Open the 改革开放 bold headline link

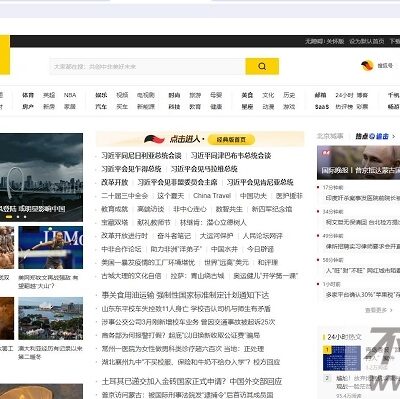tap(115, 182)
